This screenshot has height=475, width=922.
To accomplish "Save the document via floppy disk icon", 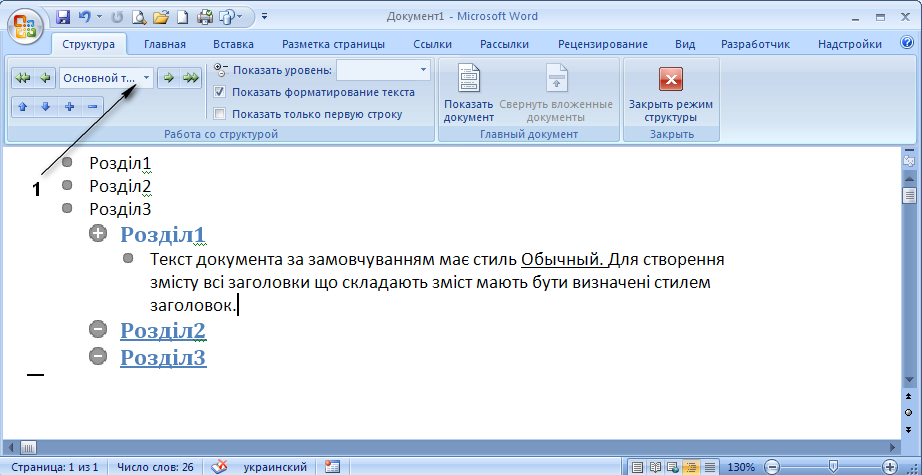I will 63,17.
